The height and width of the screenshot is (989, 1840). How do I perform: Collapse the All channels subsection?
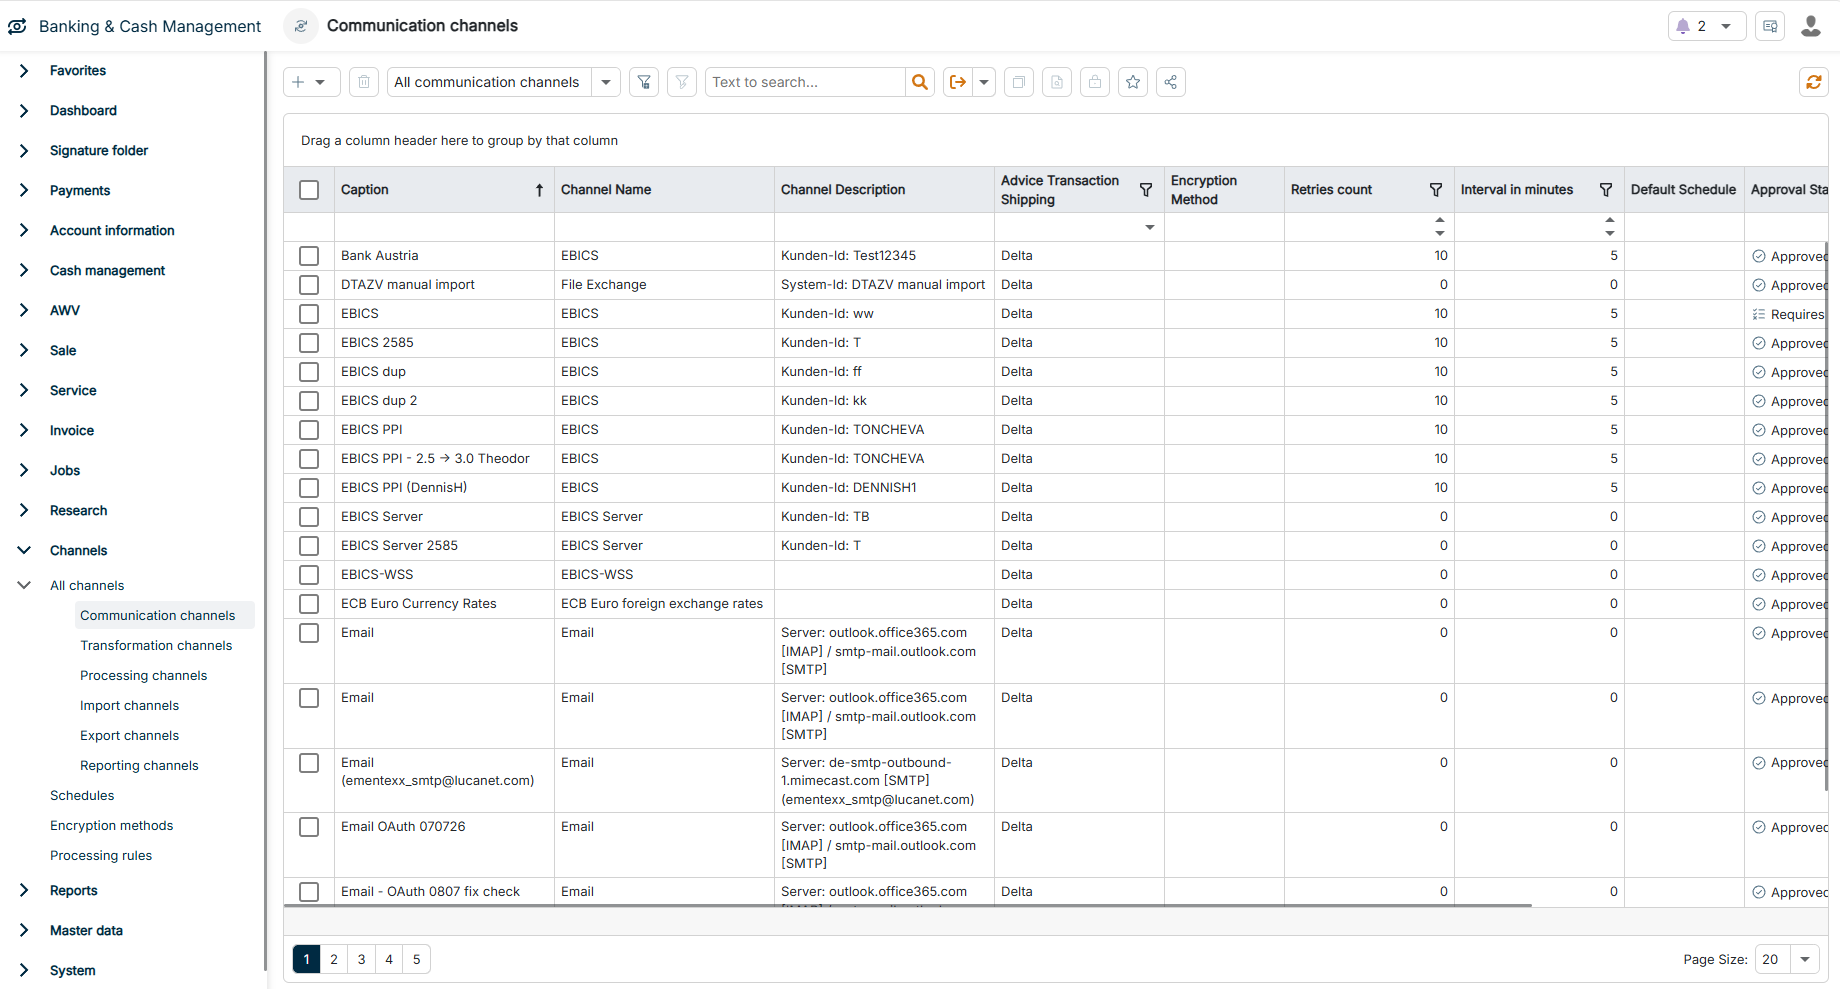(24, 585)
